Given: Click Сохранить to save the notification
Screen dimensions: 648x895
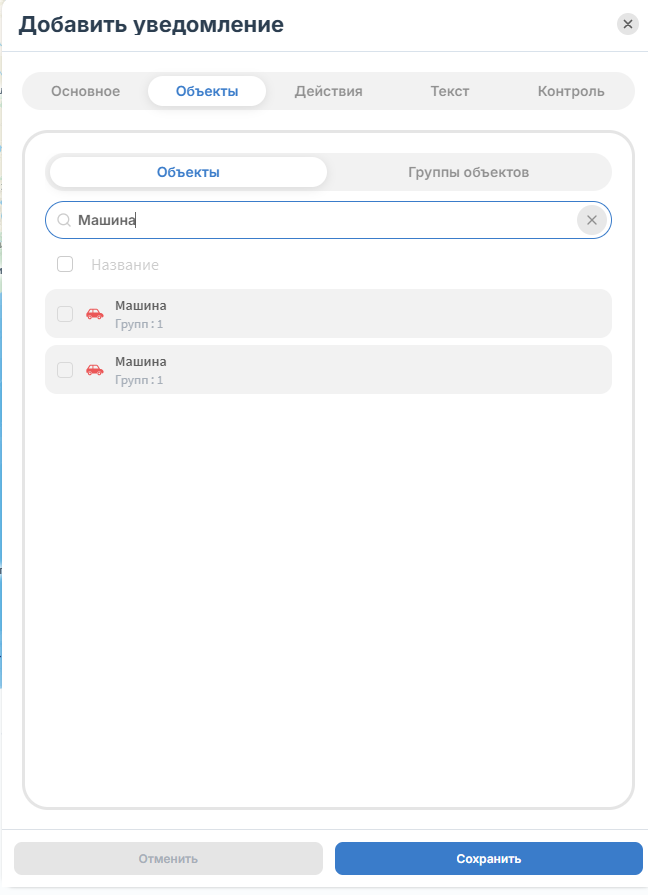Looking at the screenshot, I should pos(489,858).
